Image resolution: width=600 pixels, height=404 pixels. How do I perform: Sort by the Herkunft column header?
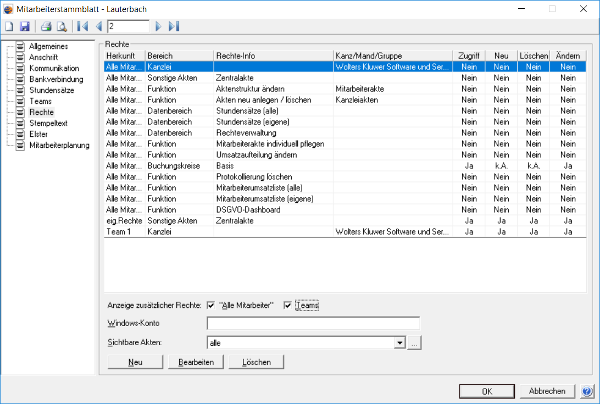tap(124, 56)
